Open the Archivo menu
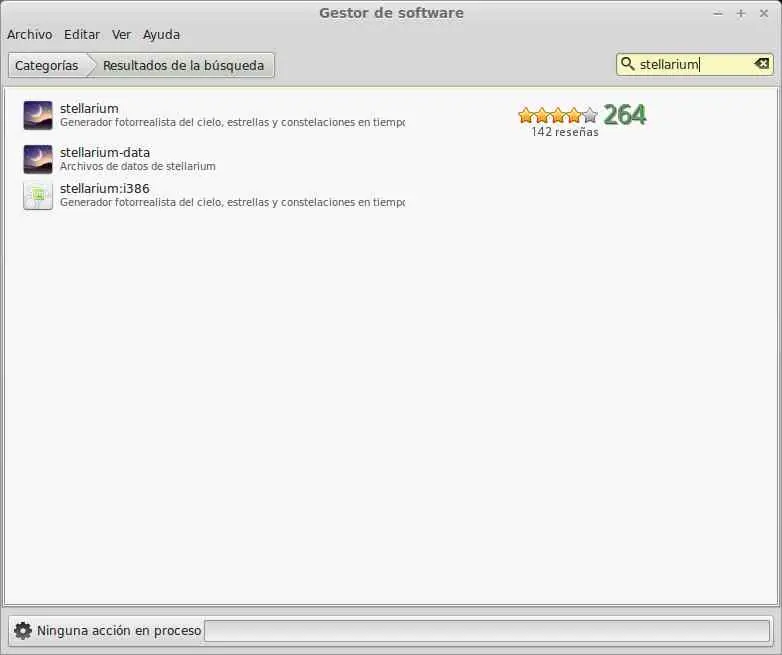This screenshot has height=655, width=782. pyautogui.click(x=29, y=34)
